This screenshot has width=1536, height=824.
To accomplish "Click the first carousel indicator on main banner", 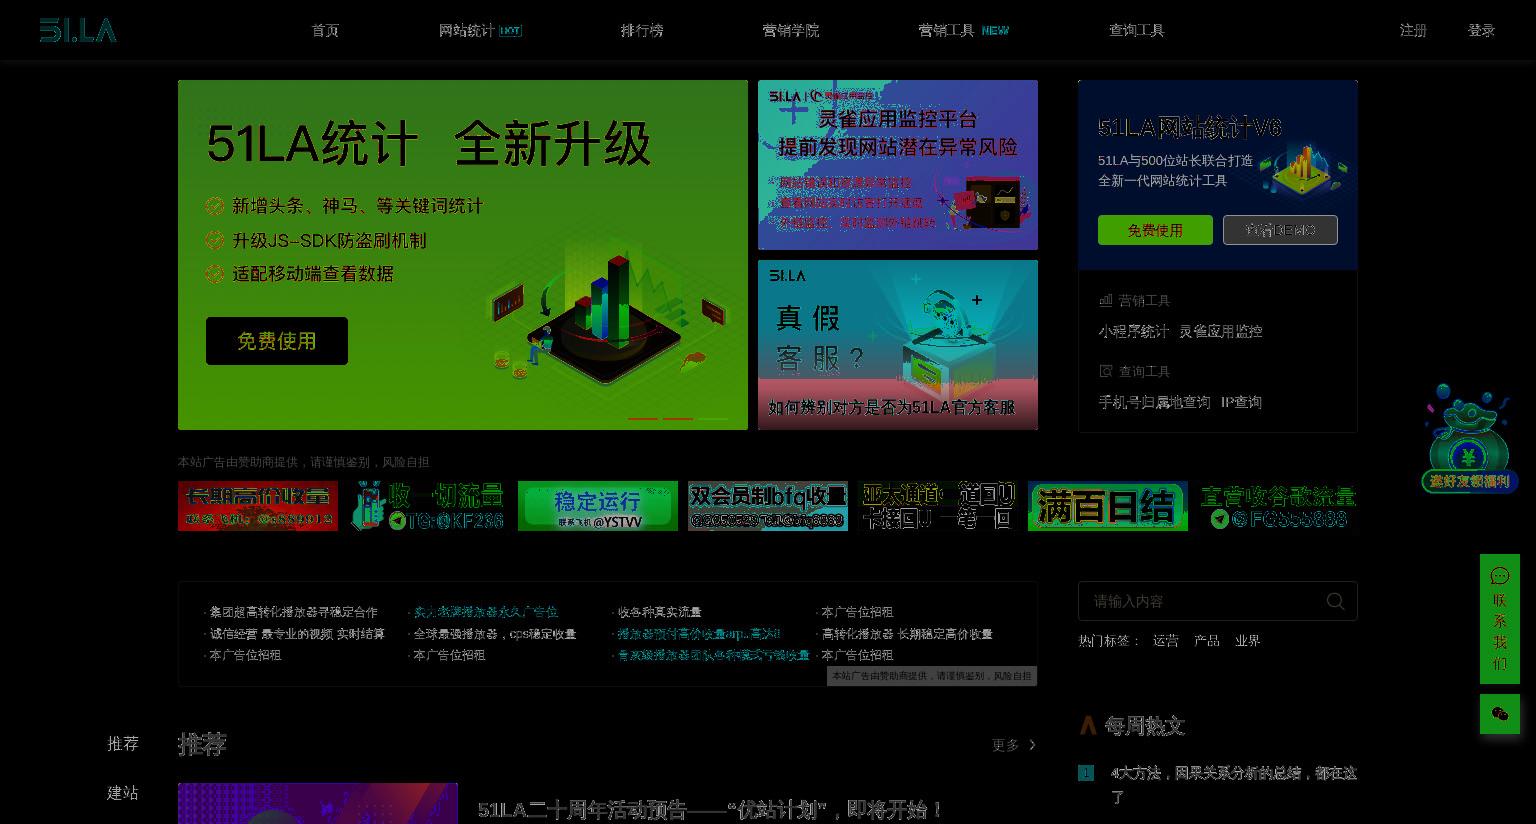I will 643,418.
